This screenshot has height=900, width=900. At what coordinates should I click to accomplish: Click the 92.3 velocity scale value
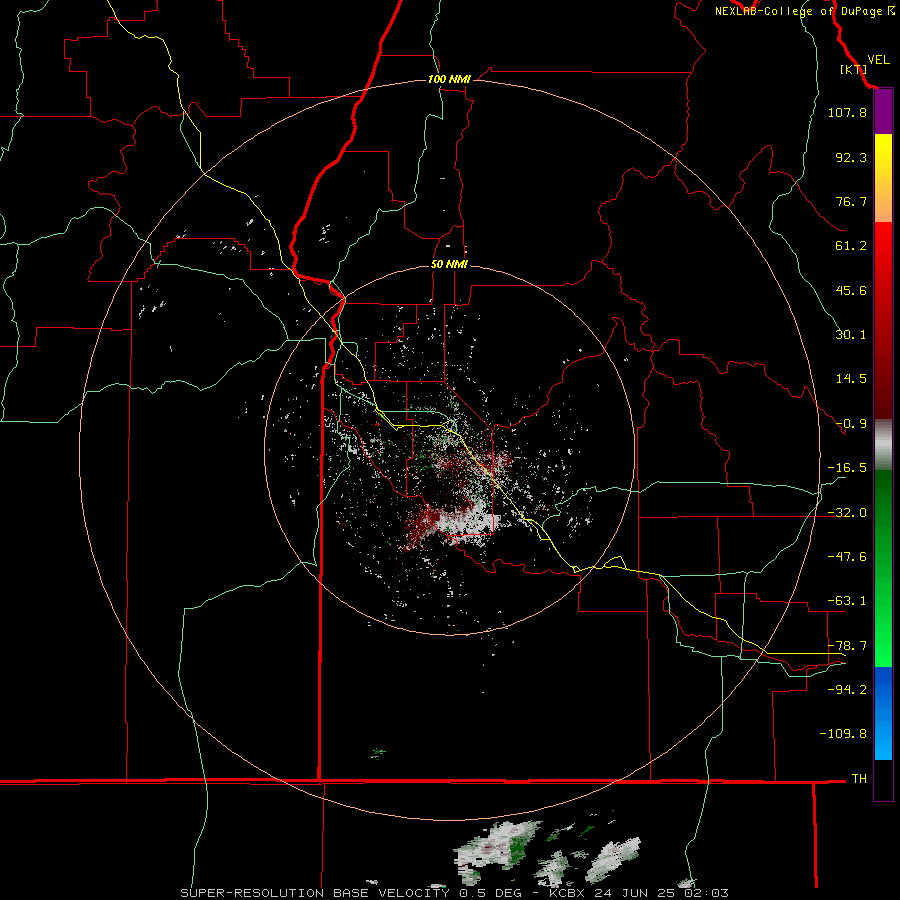851,157
